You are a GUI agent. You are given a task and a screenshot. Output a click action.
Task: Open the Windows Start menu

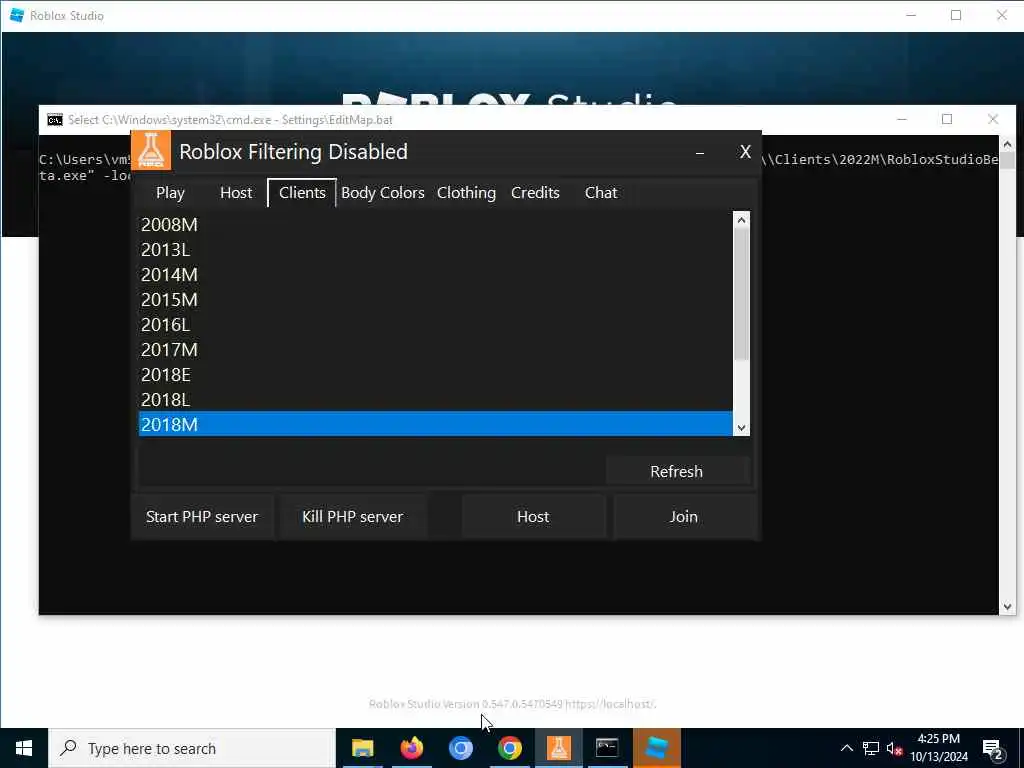pos(24,748)
